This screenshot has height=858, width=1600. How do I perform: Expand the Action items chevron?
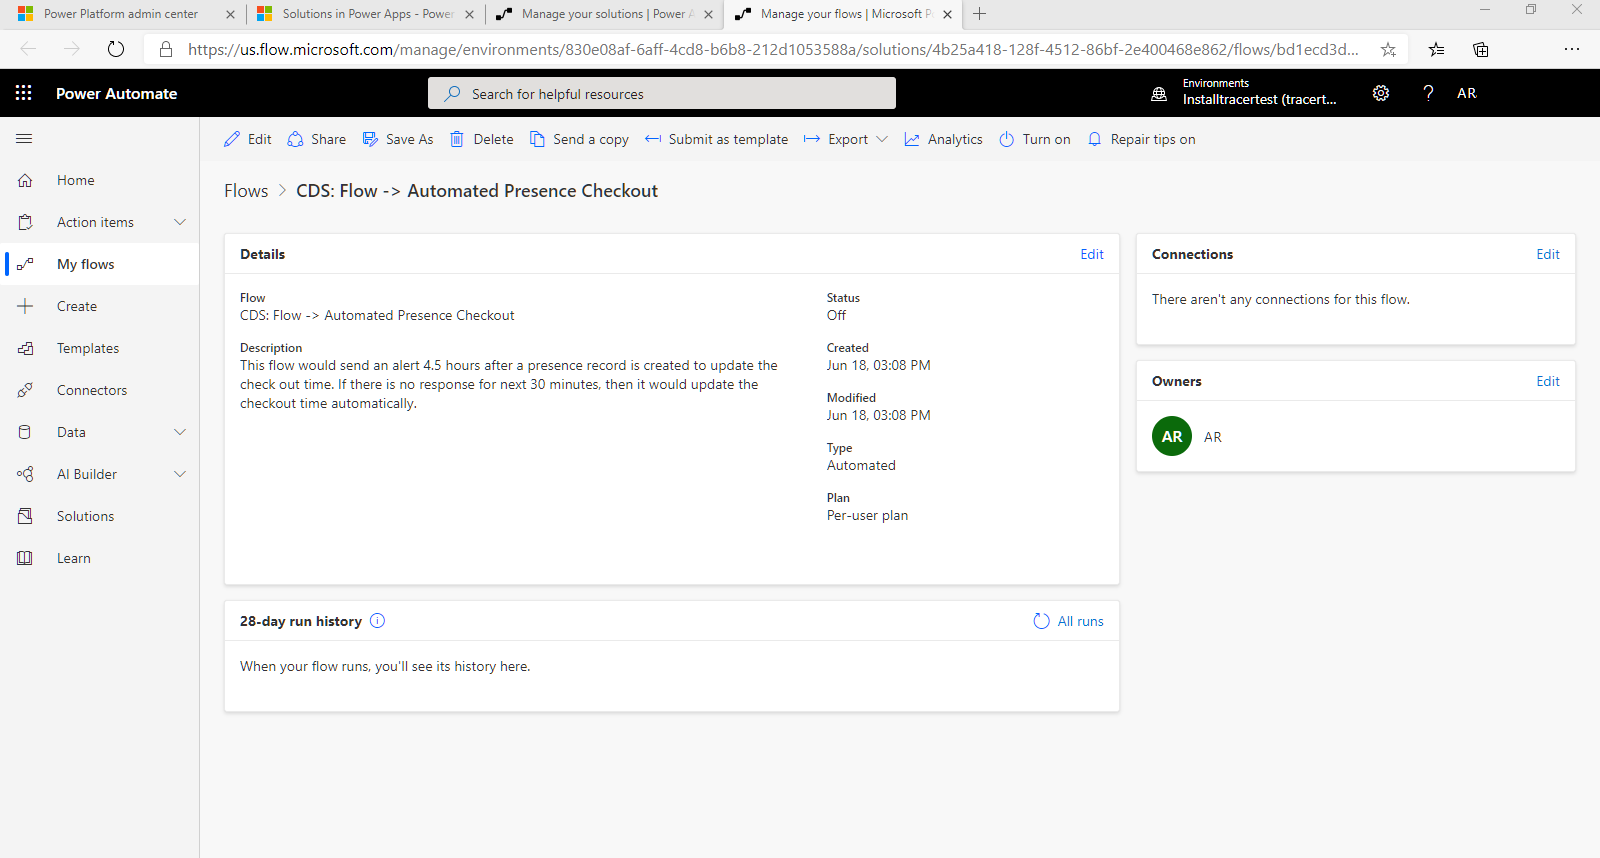(180, 222)
